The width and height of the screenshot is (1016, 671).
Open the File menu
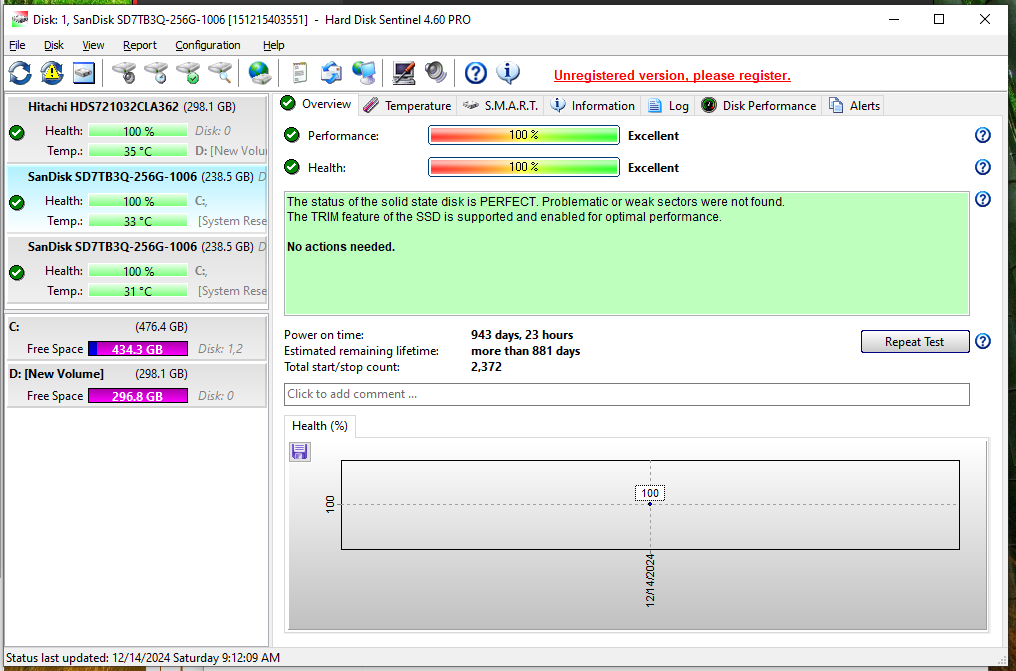coord(17,45)
